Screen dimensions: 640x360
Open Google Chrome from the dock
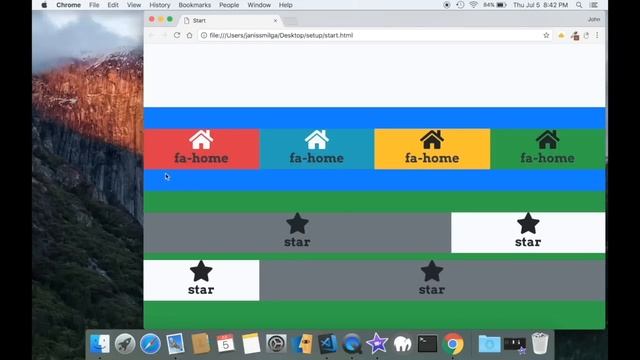point(453,344)
